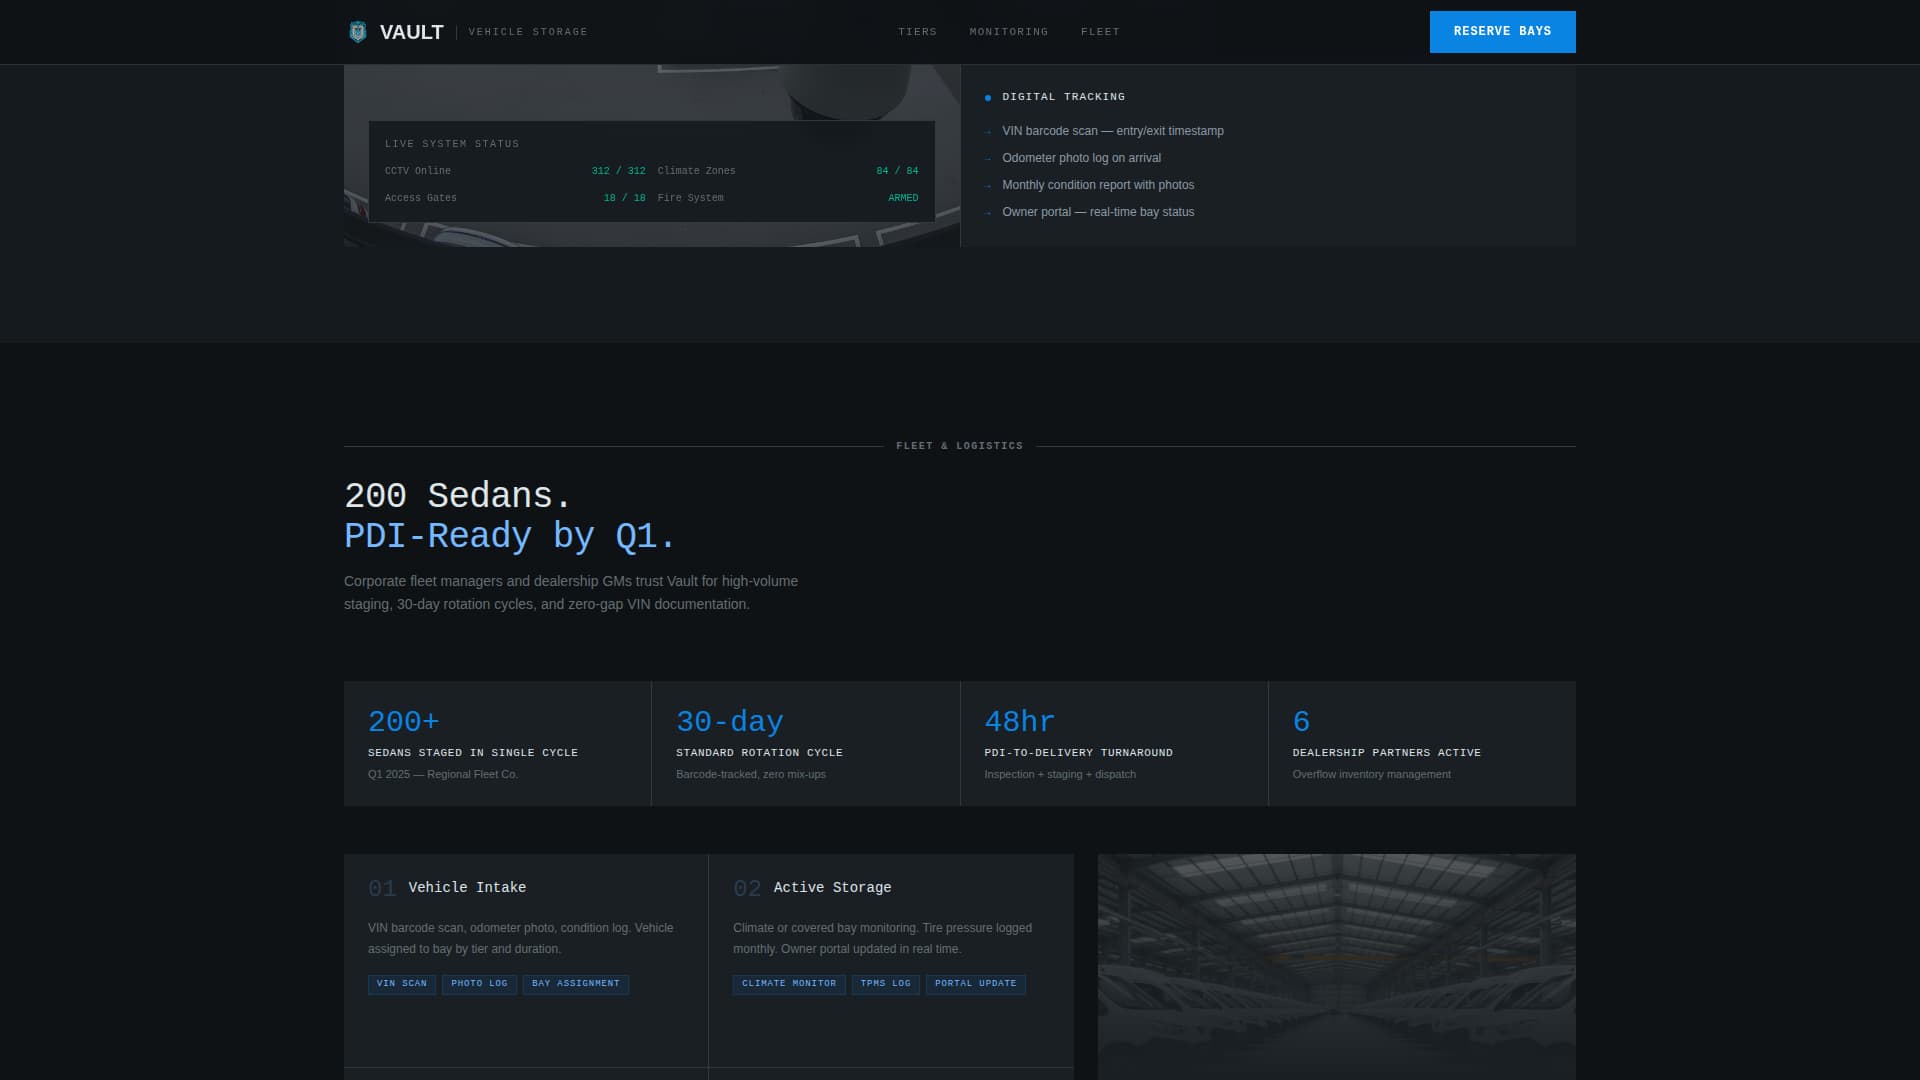Open the Tiers navigation link
Screen dimensions: 1920x1080
coord(917,32)
